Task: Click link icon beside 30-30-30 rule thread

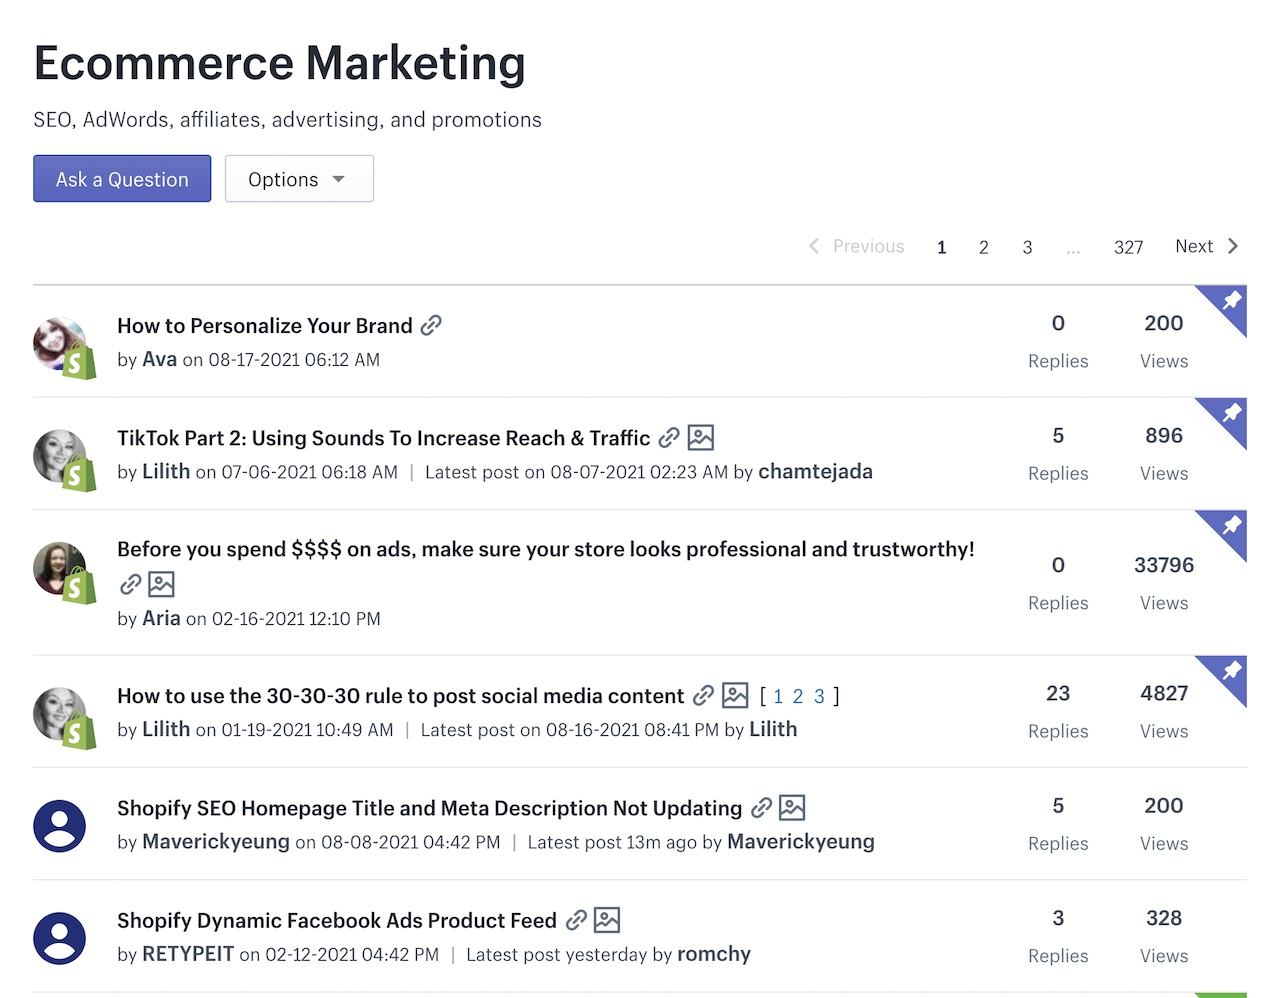Action: (x=704, y=695)
